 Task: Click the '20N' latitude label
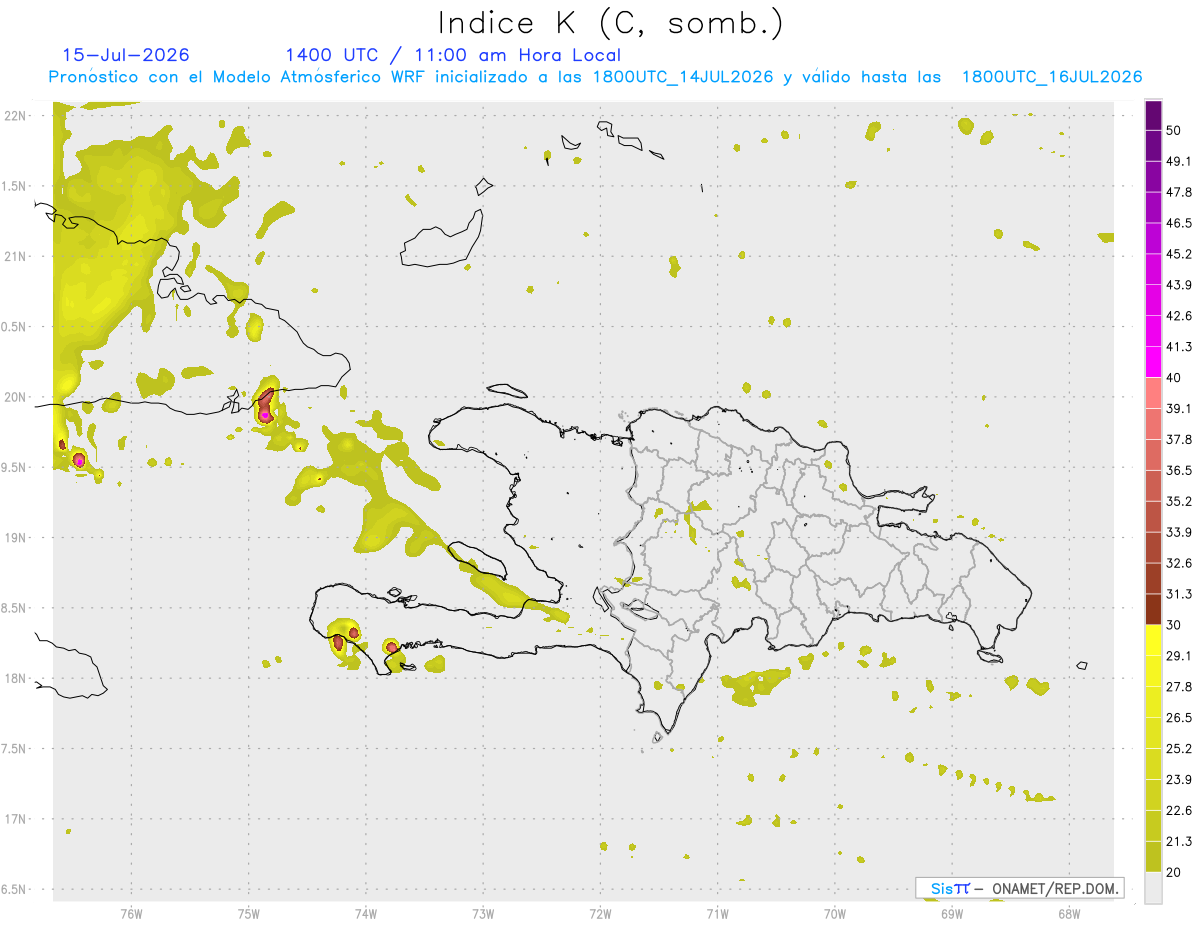coord(16,397)
